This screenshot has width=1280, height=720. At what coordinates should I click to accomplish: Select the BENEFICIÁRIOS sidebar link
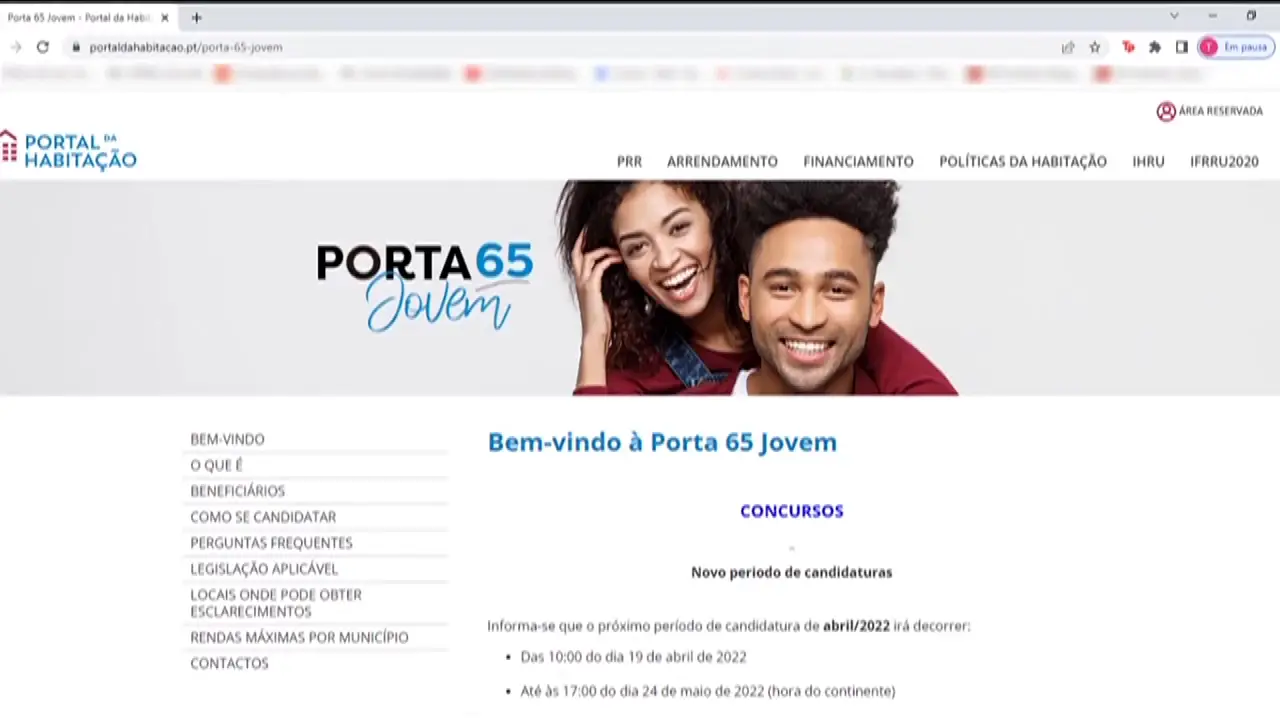[x=238, y=491]
